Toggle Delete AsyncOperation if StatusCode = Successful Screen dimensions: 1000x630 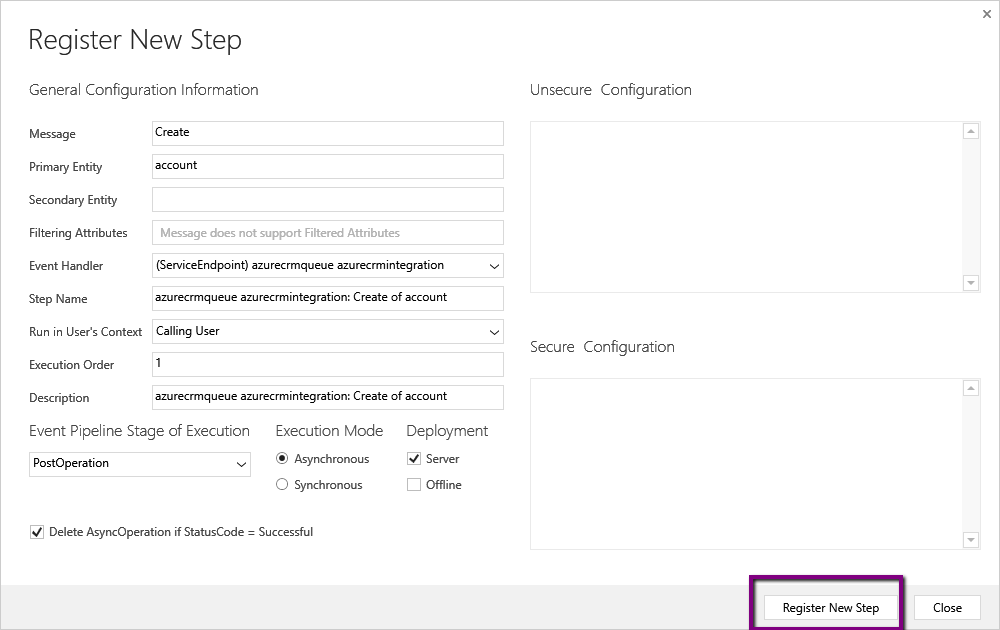[37, 532]
